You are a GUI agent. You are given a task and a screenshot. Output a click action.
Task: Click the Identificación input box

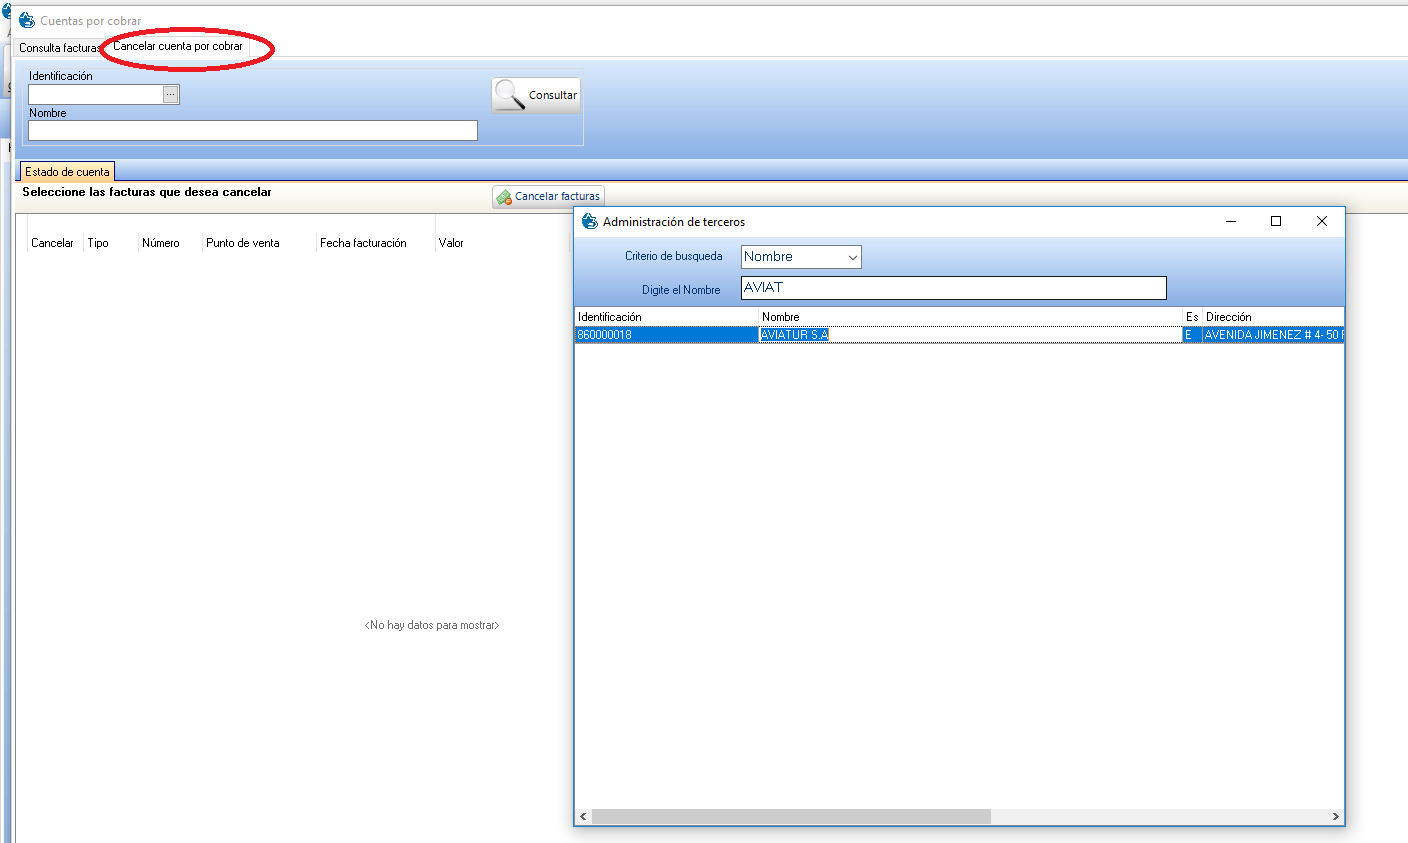(95, 94)
